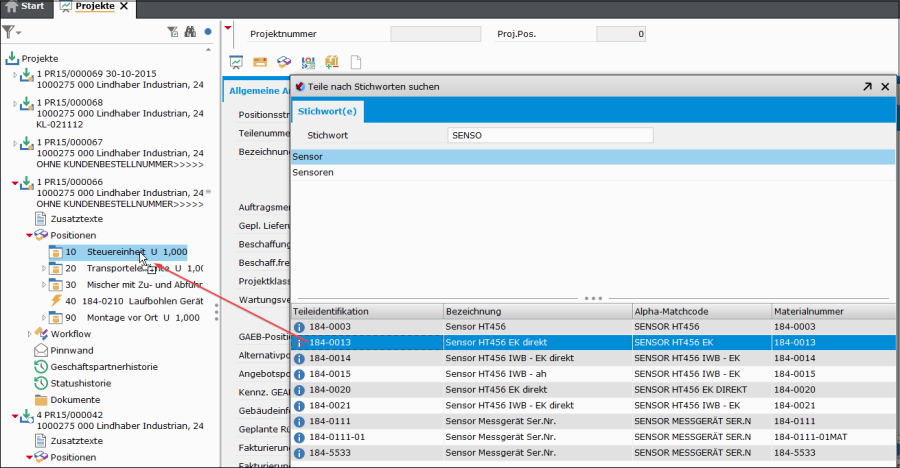Click info icon for 184-0020
Viewport: 900px width, 468px height.
[x=299, y=390]
